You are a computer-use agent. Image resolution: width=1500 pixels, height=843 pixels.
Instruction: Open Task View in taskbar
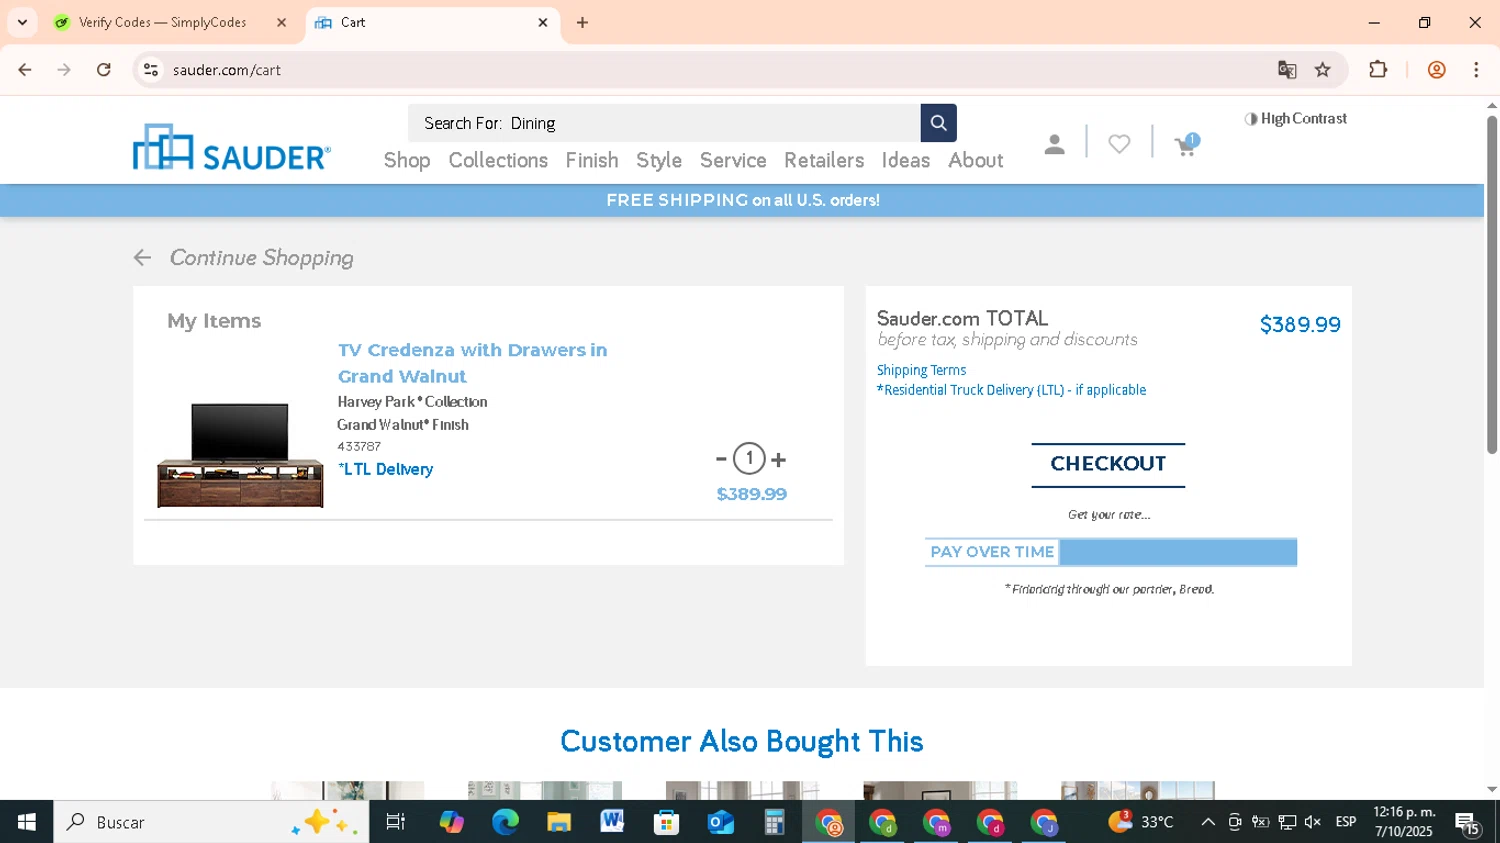[396, 822]
